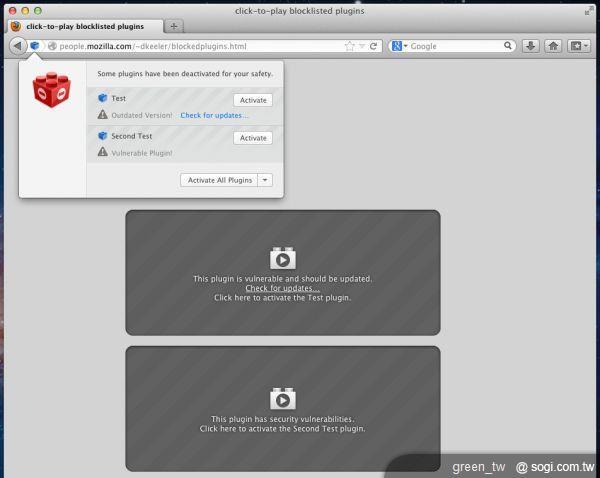
Task: Click the 'Outdated Version!' label
Action: point(142,115)
